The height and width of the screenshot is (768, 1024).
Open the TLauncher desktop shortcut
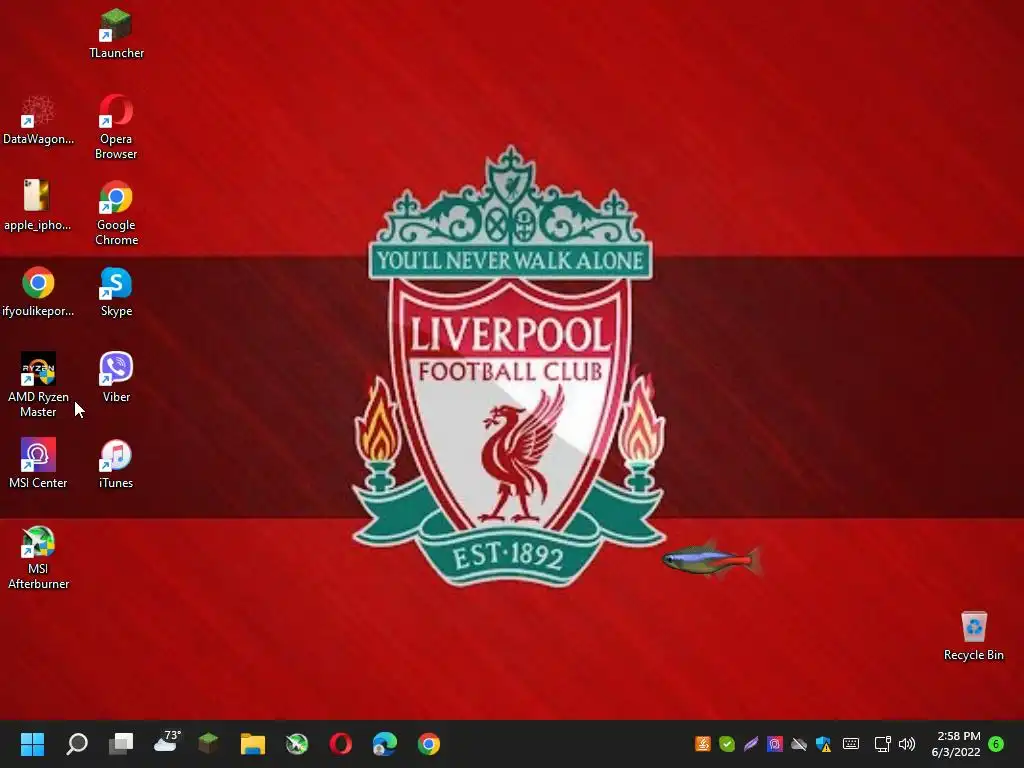pos(116,34)
